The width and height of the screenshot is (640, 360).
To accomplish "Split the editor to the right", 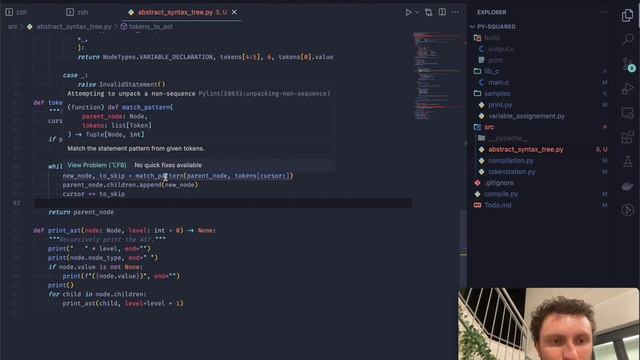I will [x=442, y=12].
